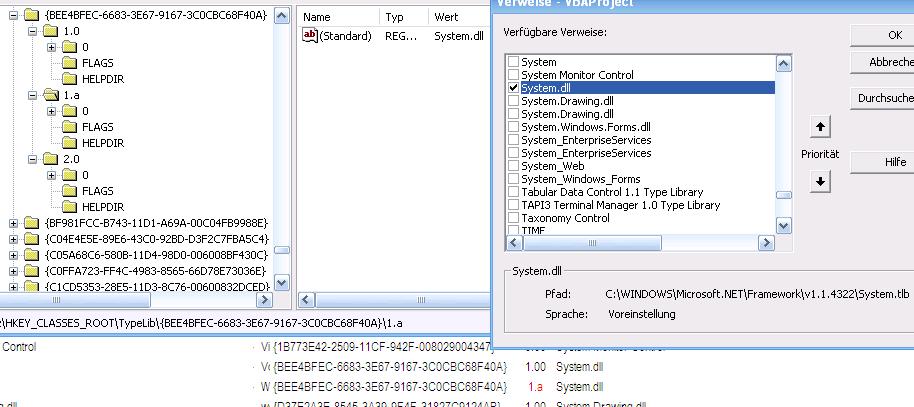Move reference priority up with arrow button
Screen dimensions: 914x407
(x=820, y=127)
